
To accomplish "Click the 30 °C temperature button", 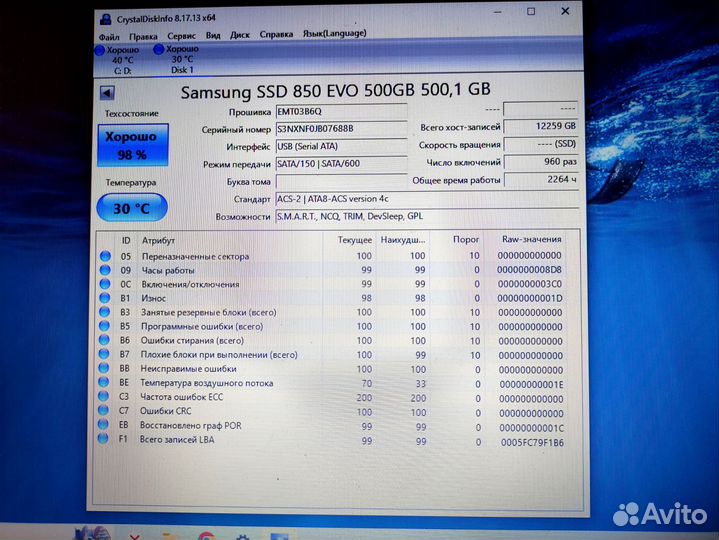I will [x=132, y=208].
